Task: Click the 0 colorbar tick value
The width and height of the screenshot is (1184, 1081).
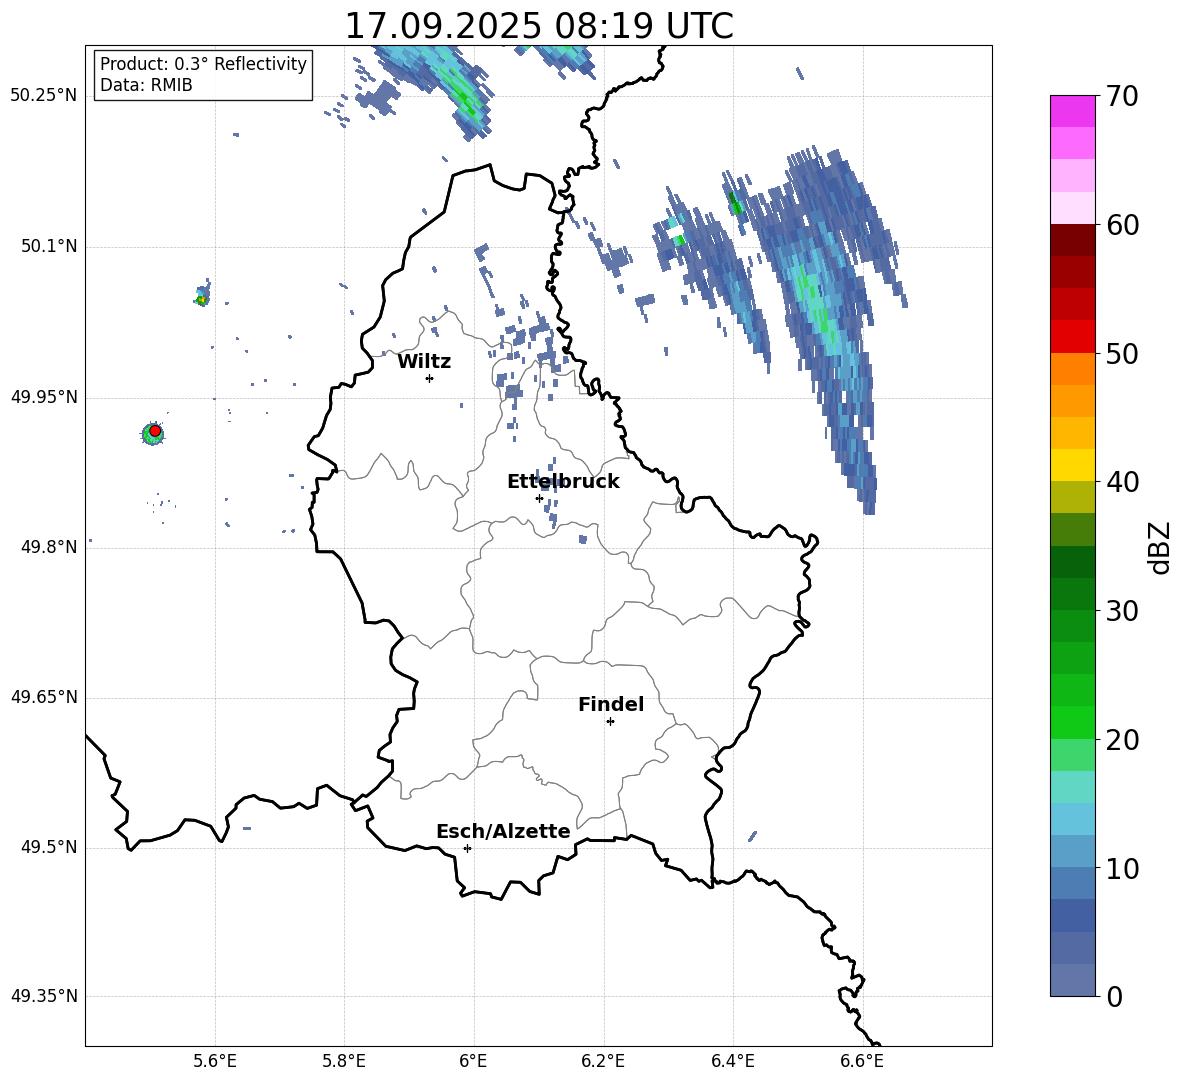Action: pos(1114,996)
